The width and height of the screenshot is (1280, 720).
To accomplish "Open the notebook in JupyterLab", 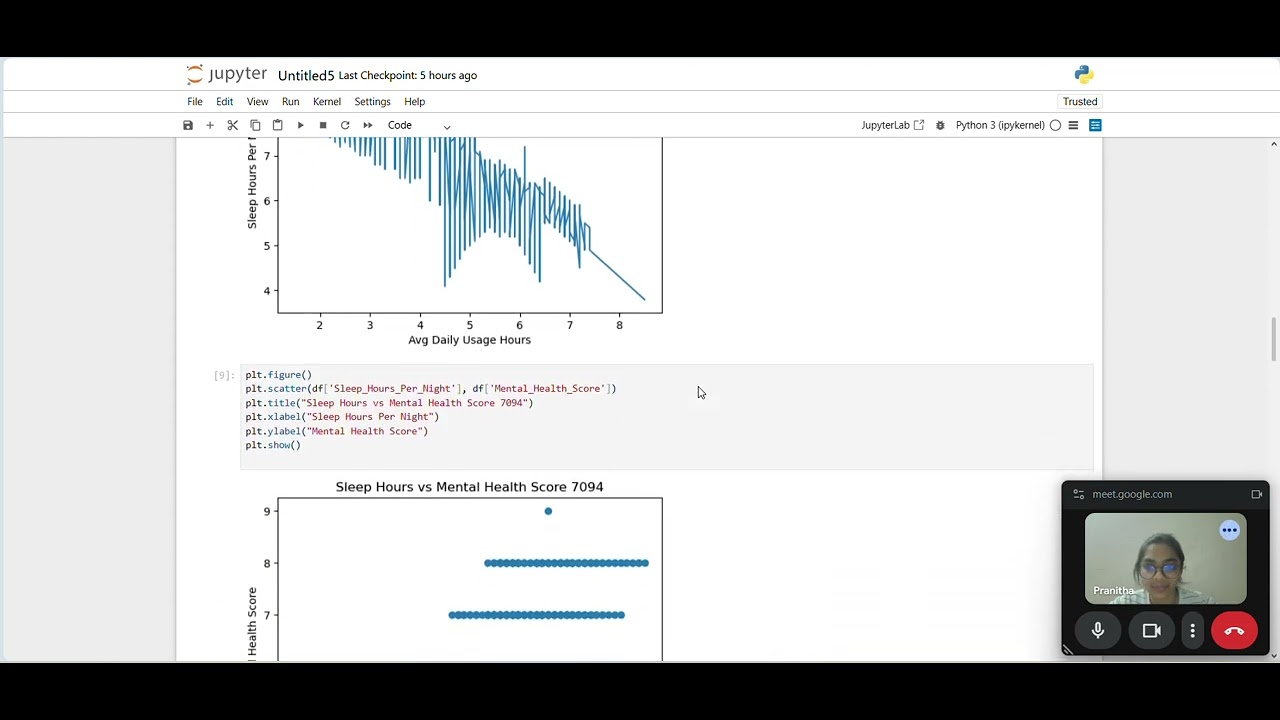I will (892, 125).
